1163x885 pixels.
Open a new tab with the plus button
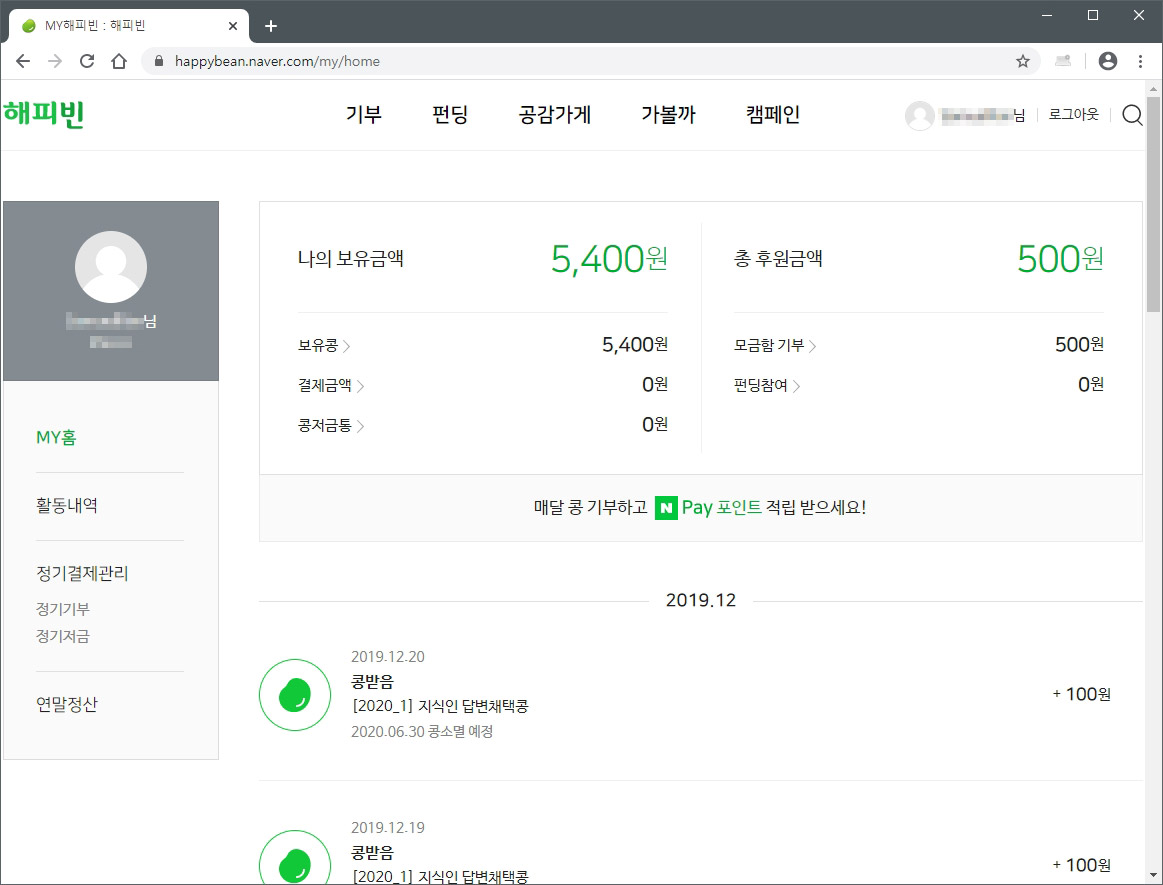271,26
